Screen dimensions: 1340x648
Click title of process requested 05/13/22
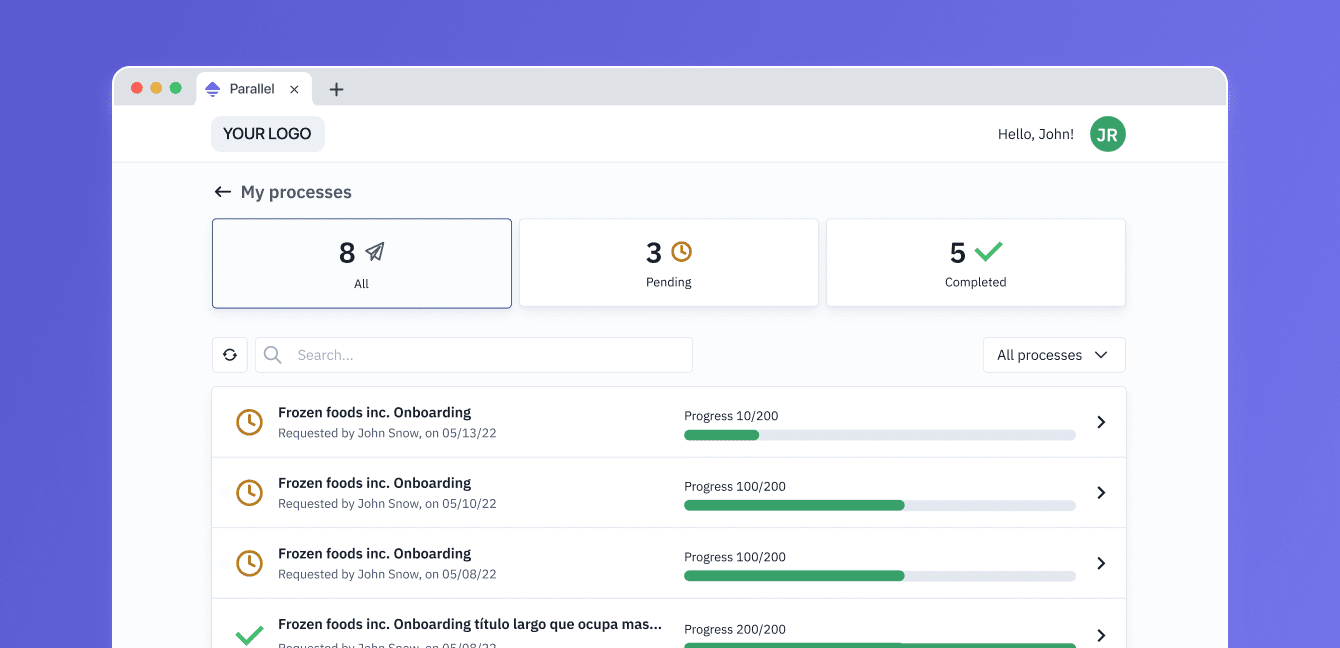(375, 412)
